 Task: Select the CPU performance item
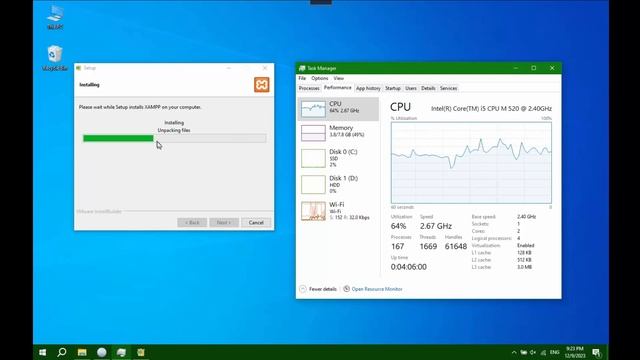(x=338, y=109)
